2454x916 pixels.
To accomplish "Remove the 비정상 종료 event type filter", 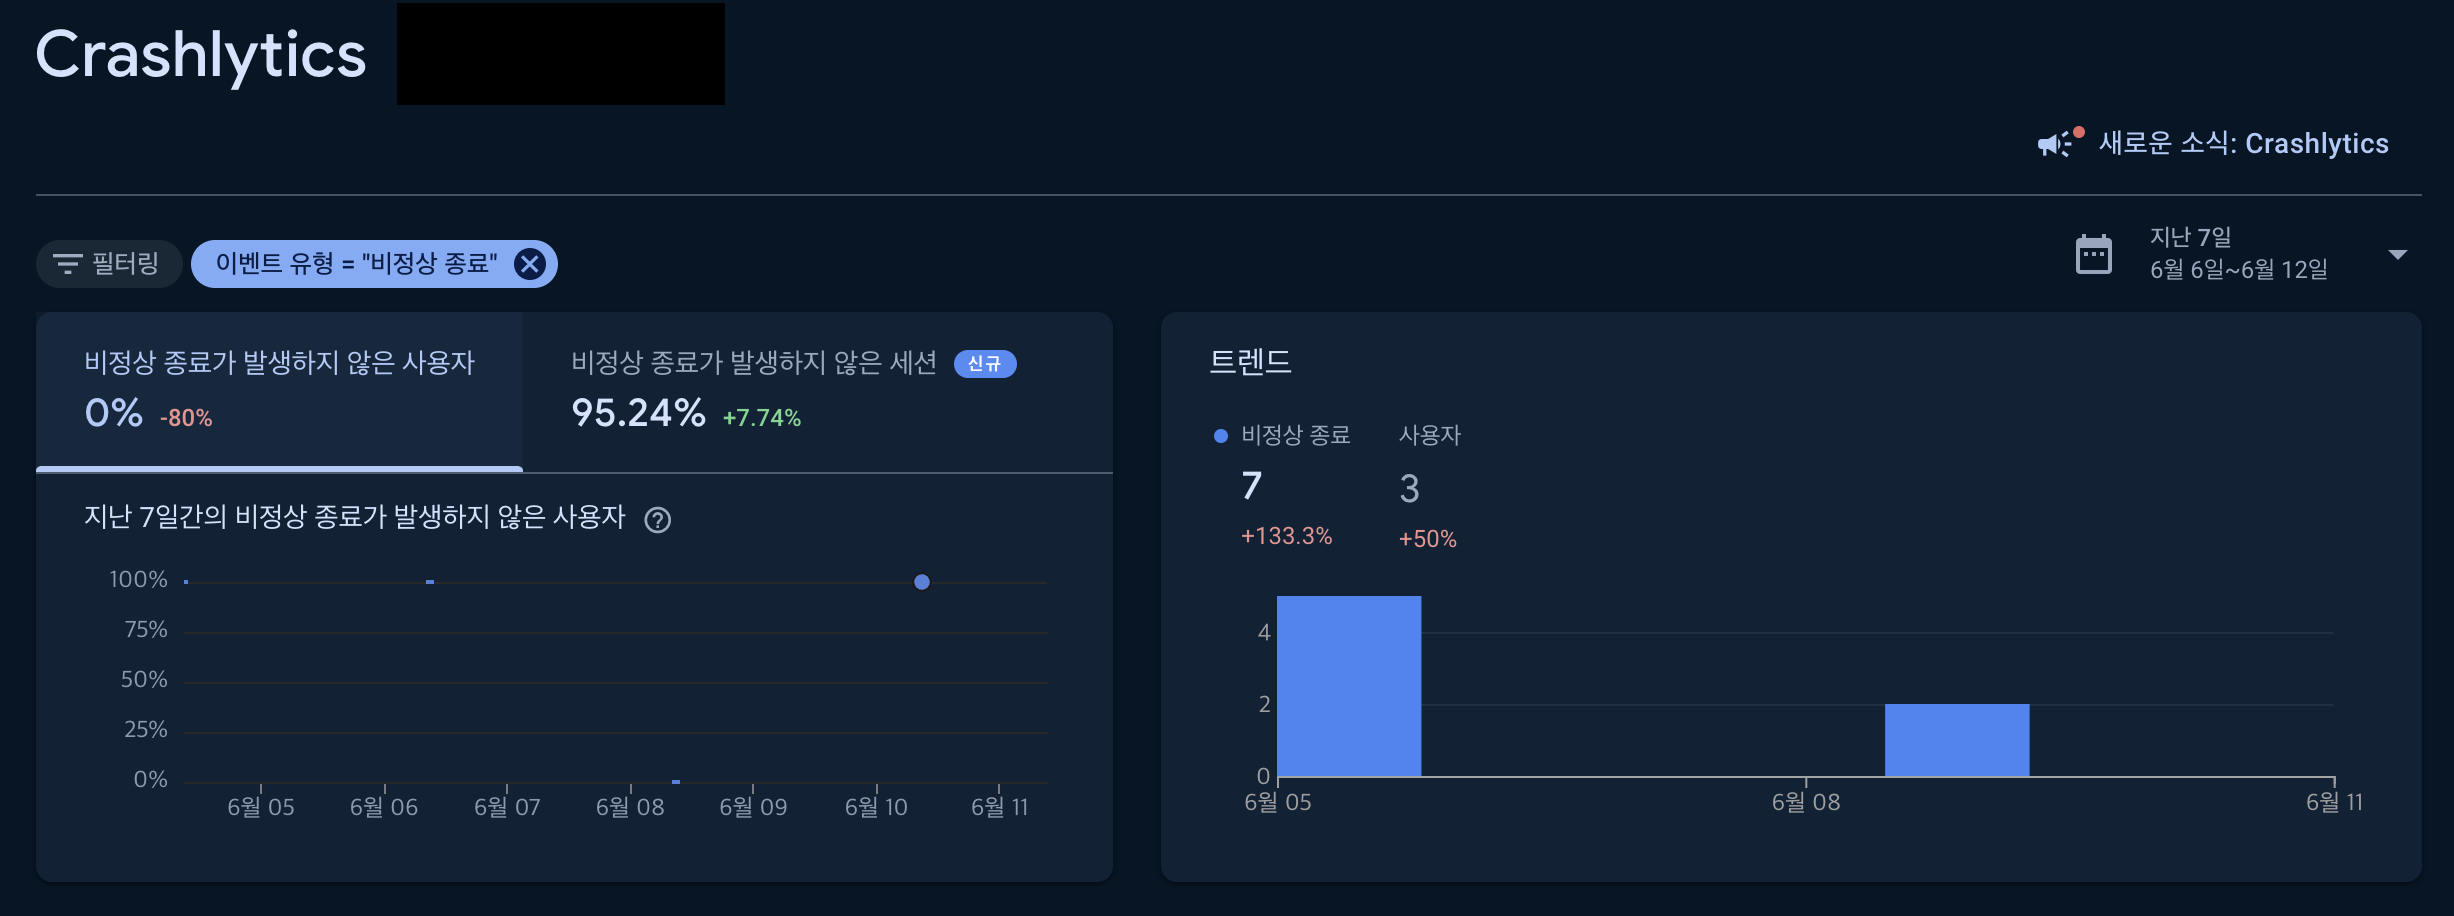I will [x=531, y=263].
